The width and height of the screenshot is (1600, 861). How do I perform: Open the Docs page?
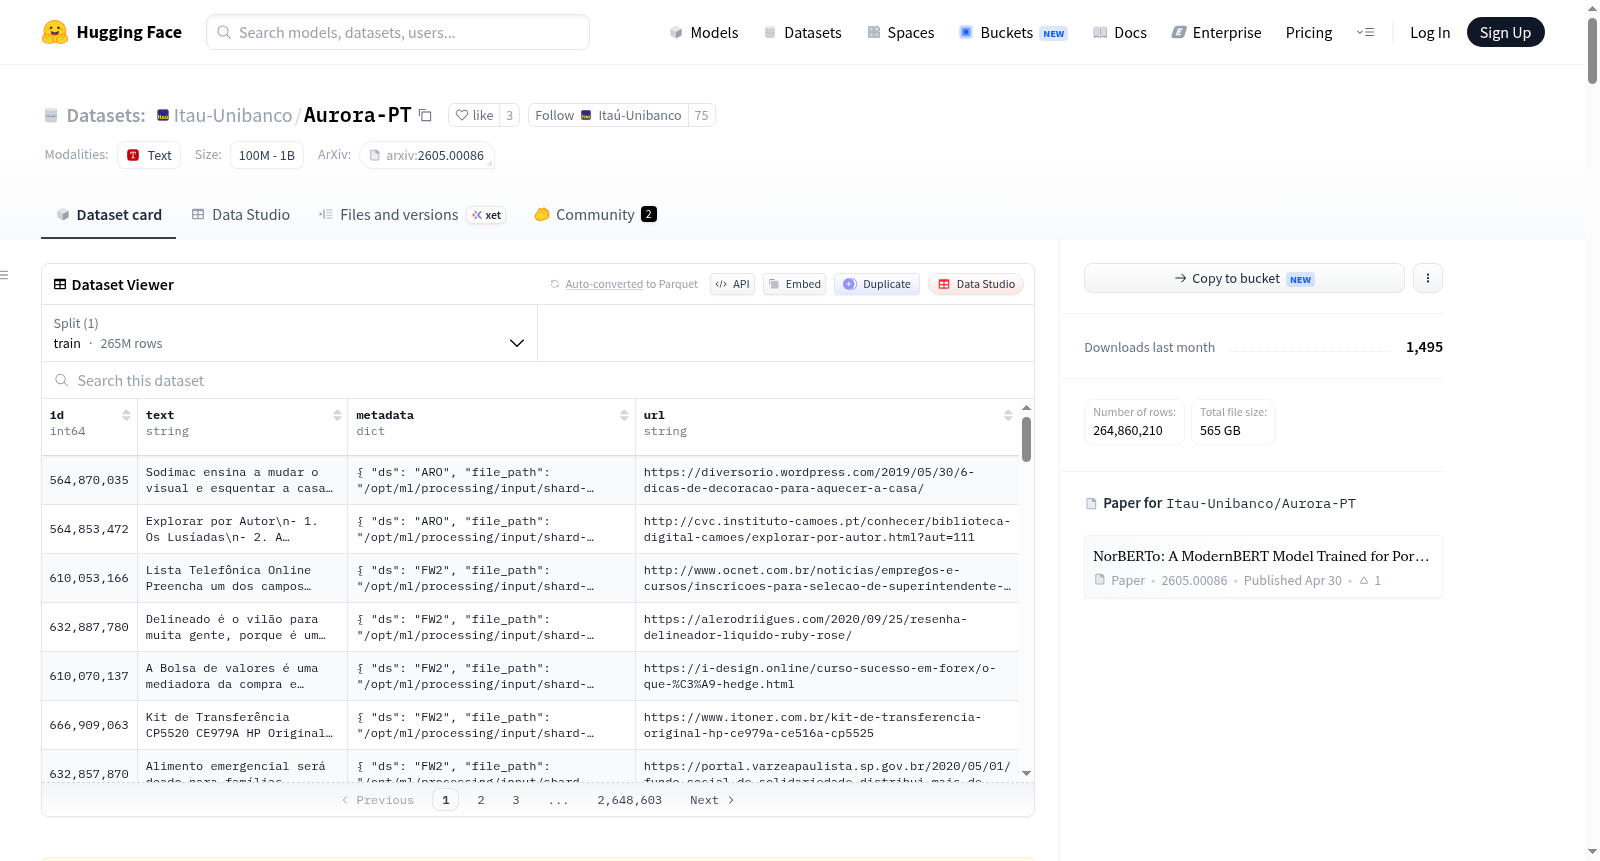pos(1120,32)
